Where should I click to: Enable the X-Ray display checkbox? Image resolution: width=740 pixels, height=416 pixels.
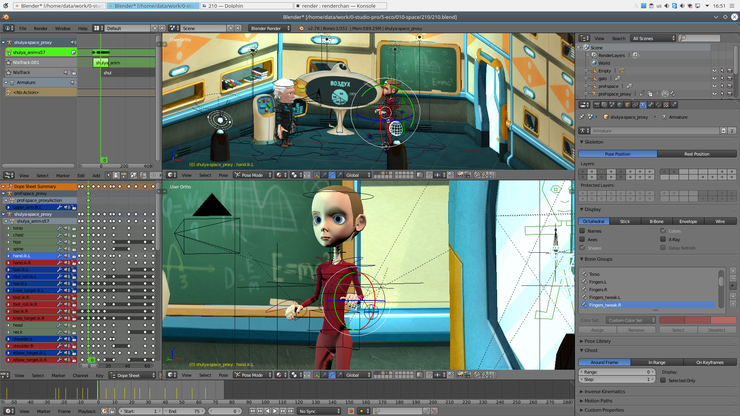(x=663, y=239)
